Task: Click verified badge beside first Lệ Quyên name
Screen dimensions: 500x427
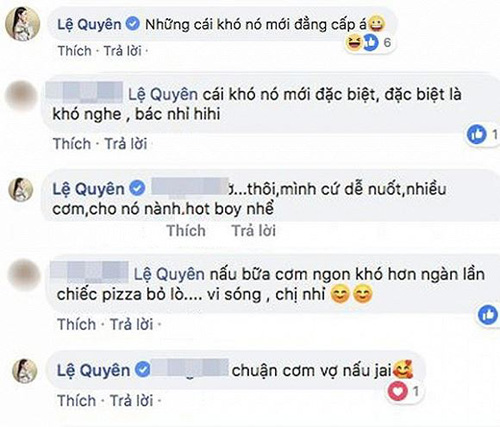Action: [133, 24]
